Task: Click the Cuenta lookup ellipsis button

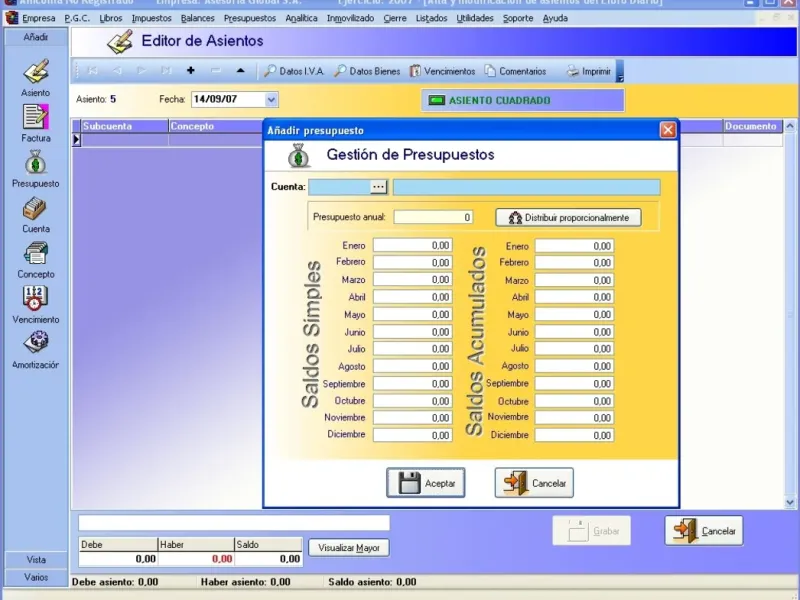Action: 378,187
